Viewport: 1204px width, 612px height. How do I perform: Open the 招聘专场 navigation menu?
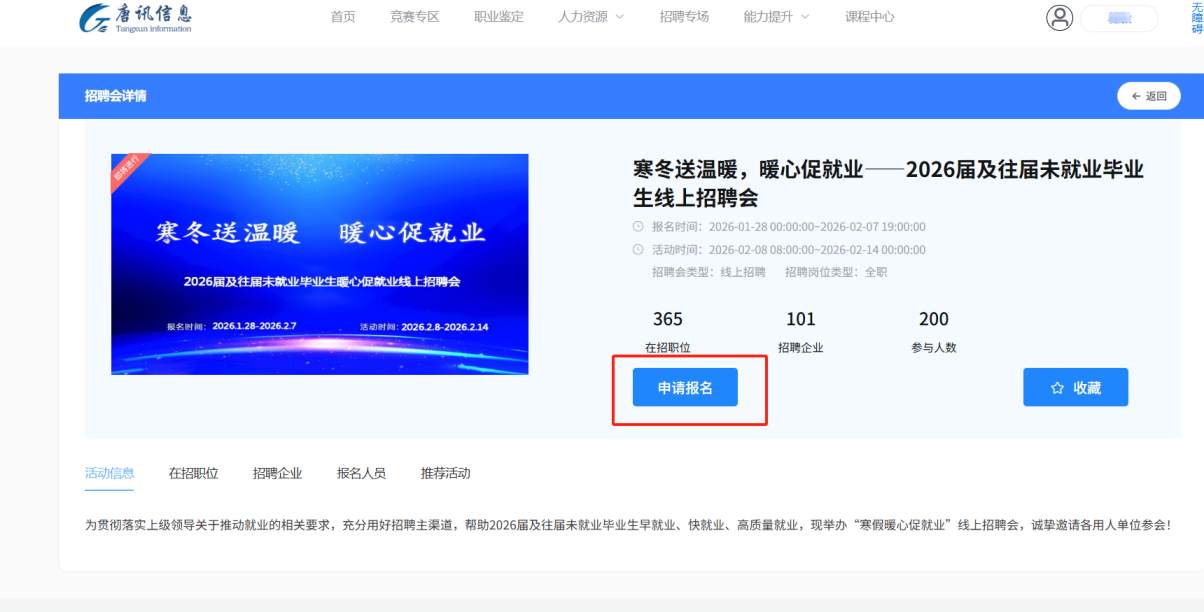click(x=685, y=16)
